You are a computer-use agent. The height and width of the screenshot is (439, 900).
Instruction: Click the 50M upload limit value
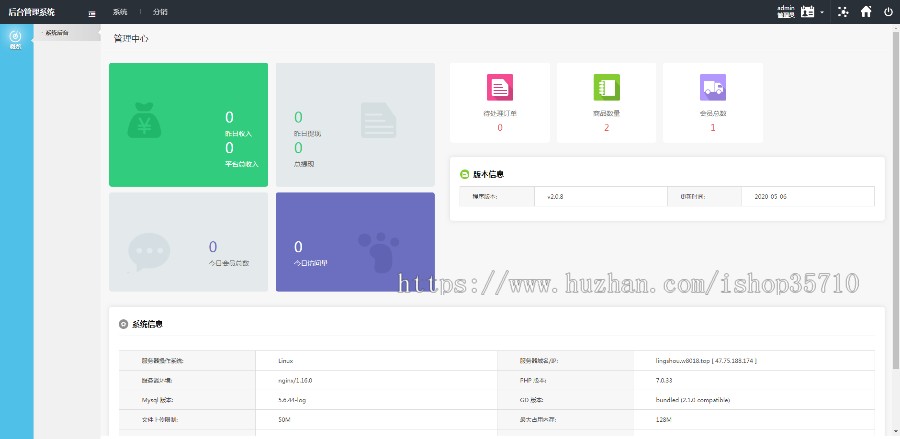point(284,419)
